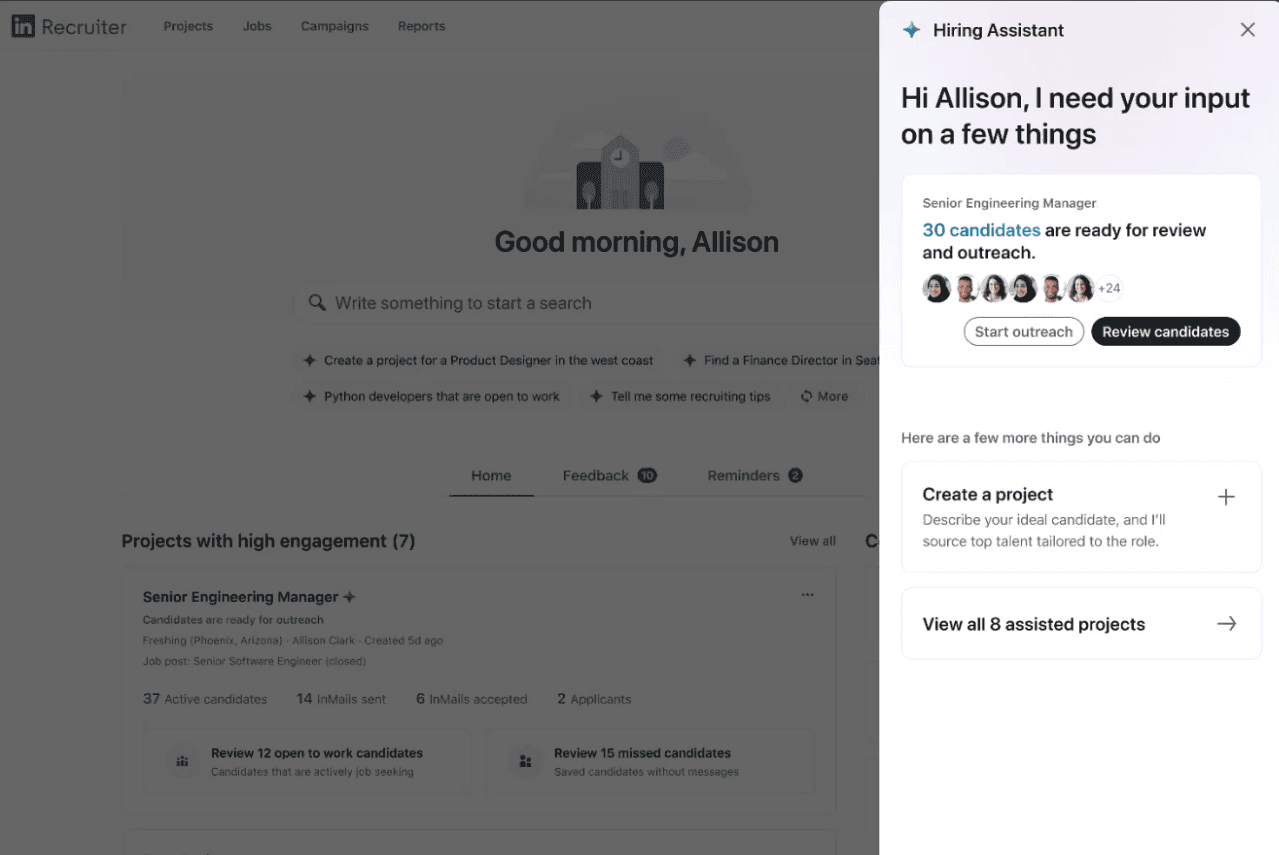Click Review candidates button
The image size is (1279, 855).
click(1165, 331)
